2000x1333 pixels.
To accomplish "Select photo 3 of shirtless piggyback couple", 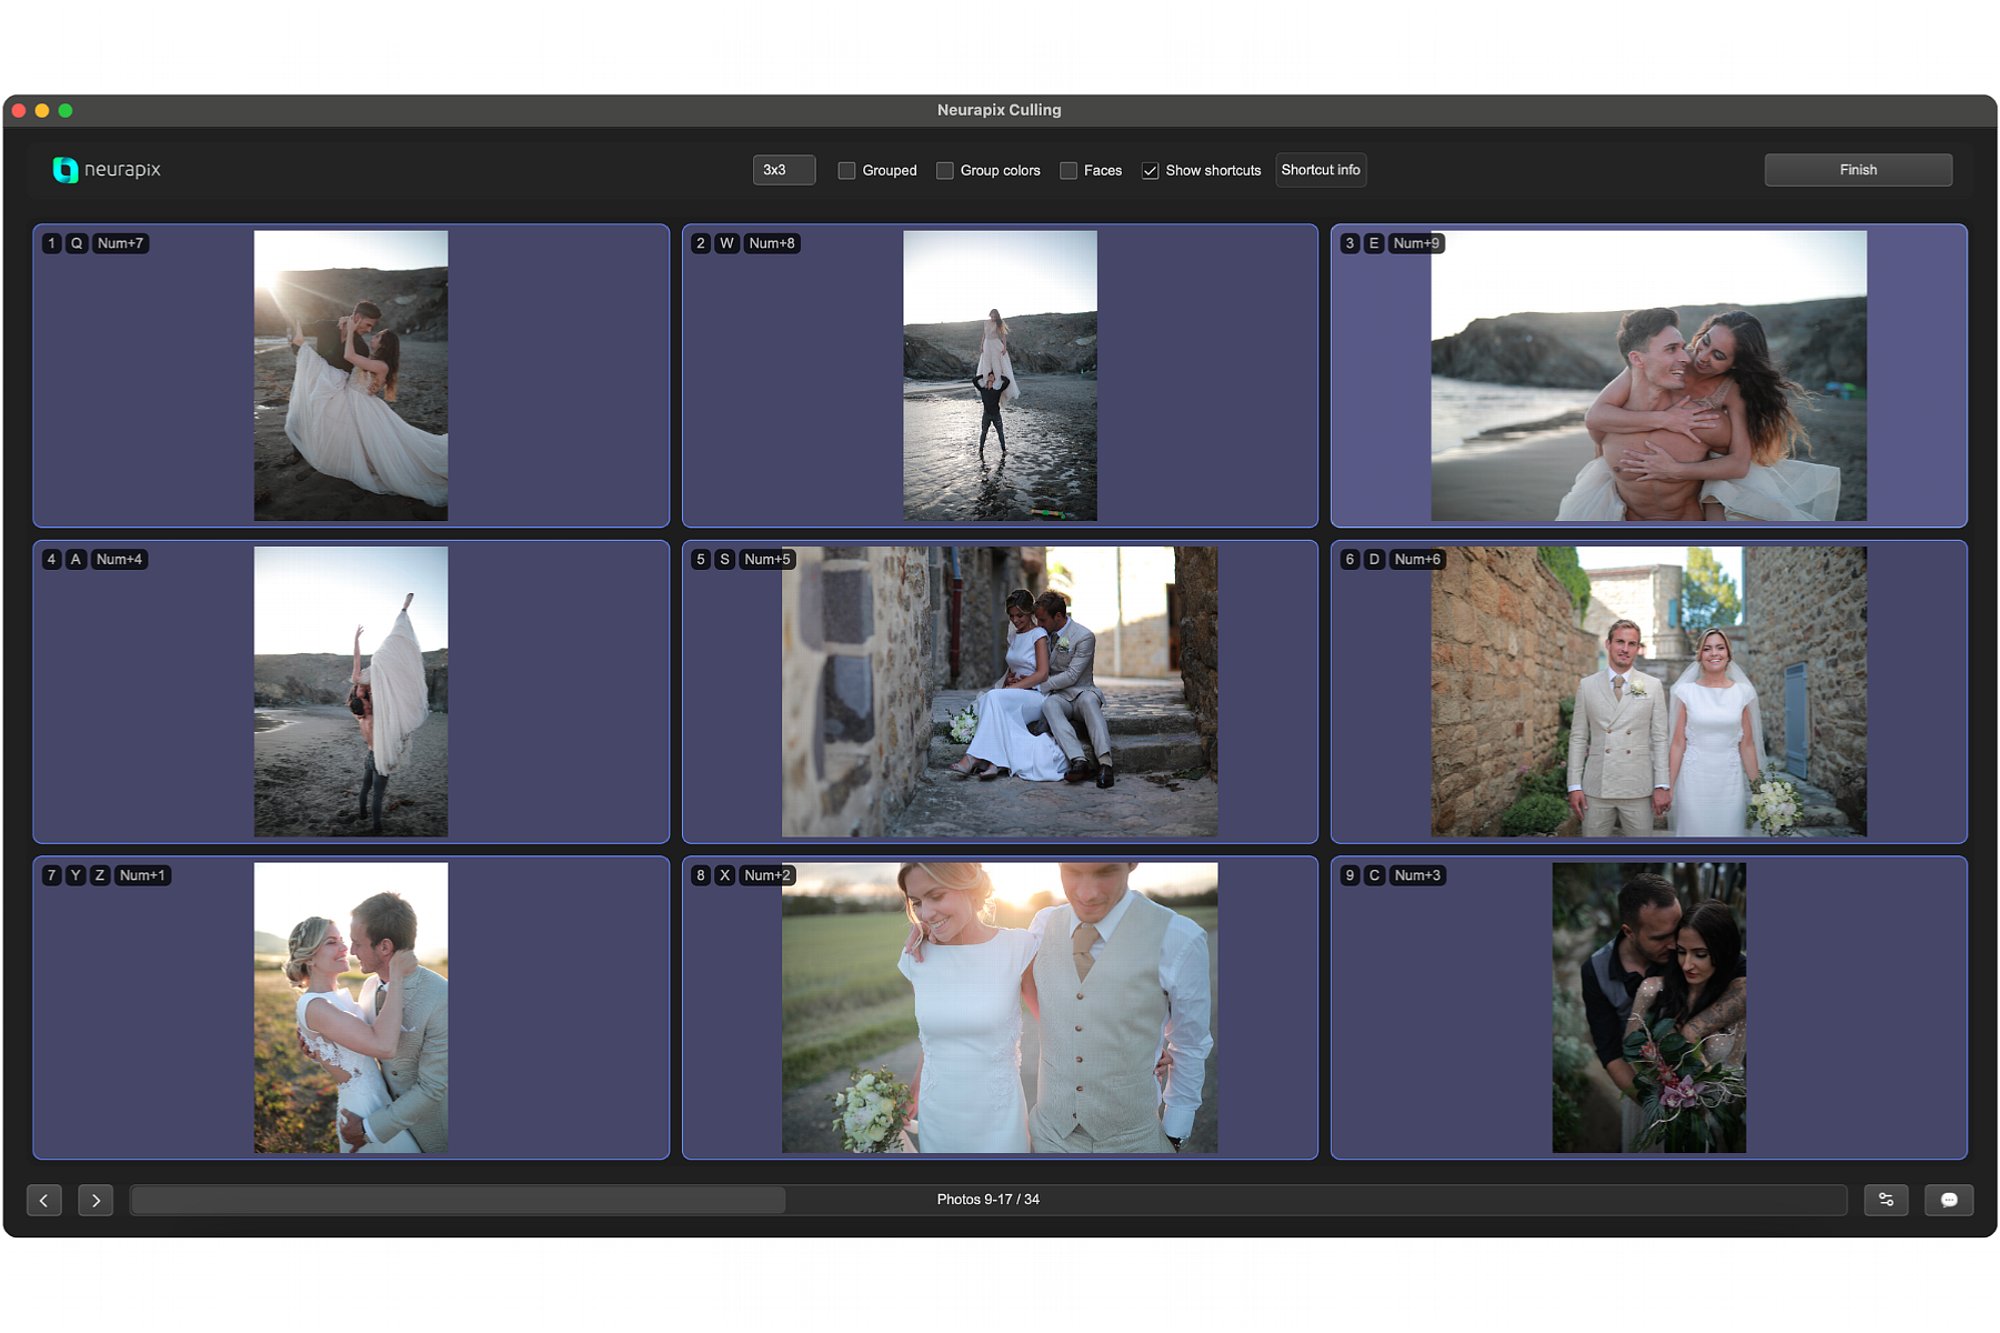I will pyautogui.click(x=1649, y=376).
